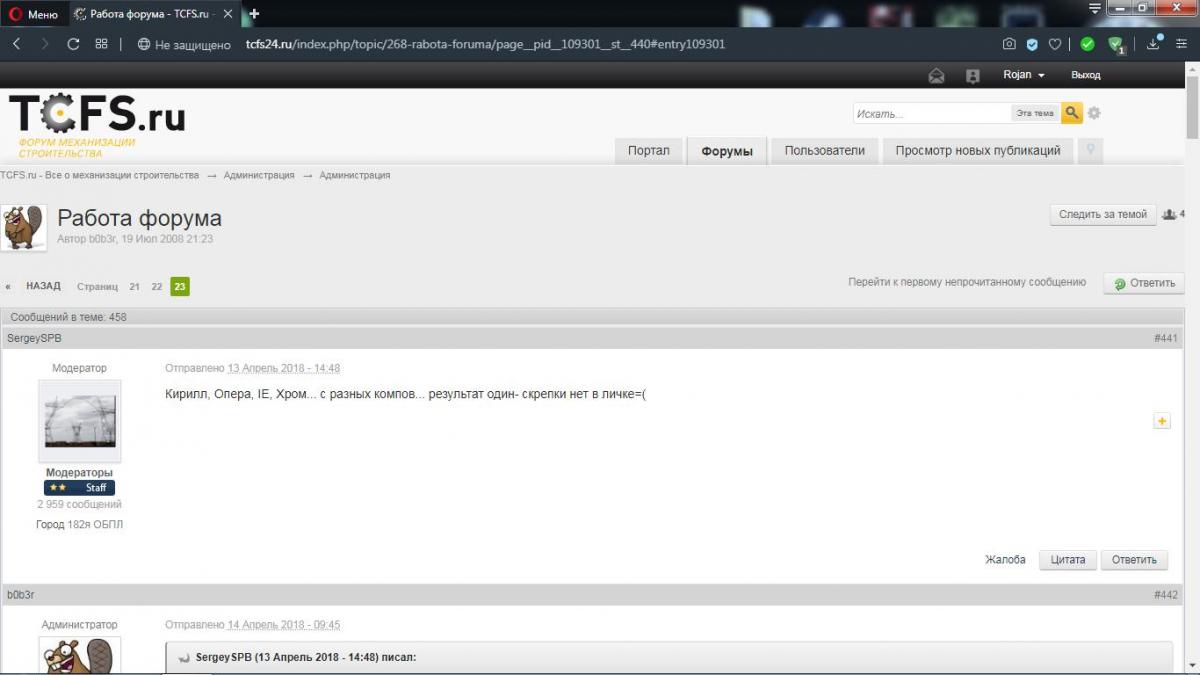Click the Выход logout link

click(1085, 75)
